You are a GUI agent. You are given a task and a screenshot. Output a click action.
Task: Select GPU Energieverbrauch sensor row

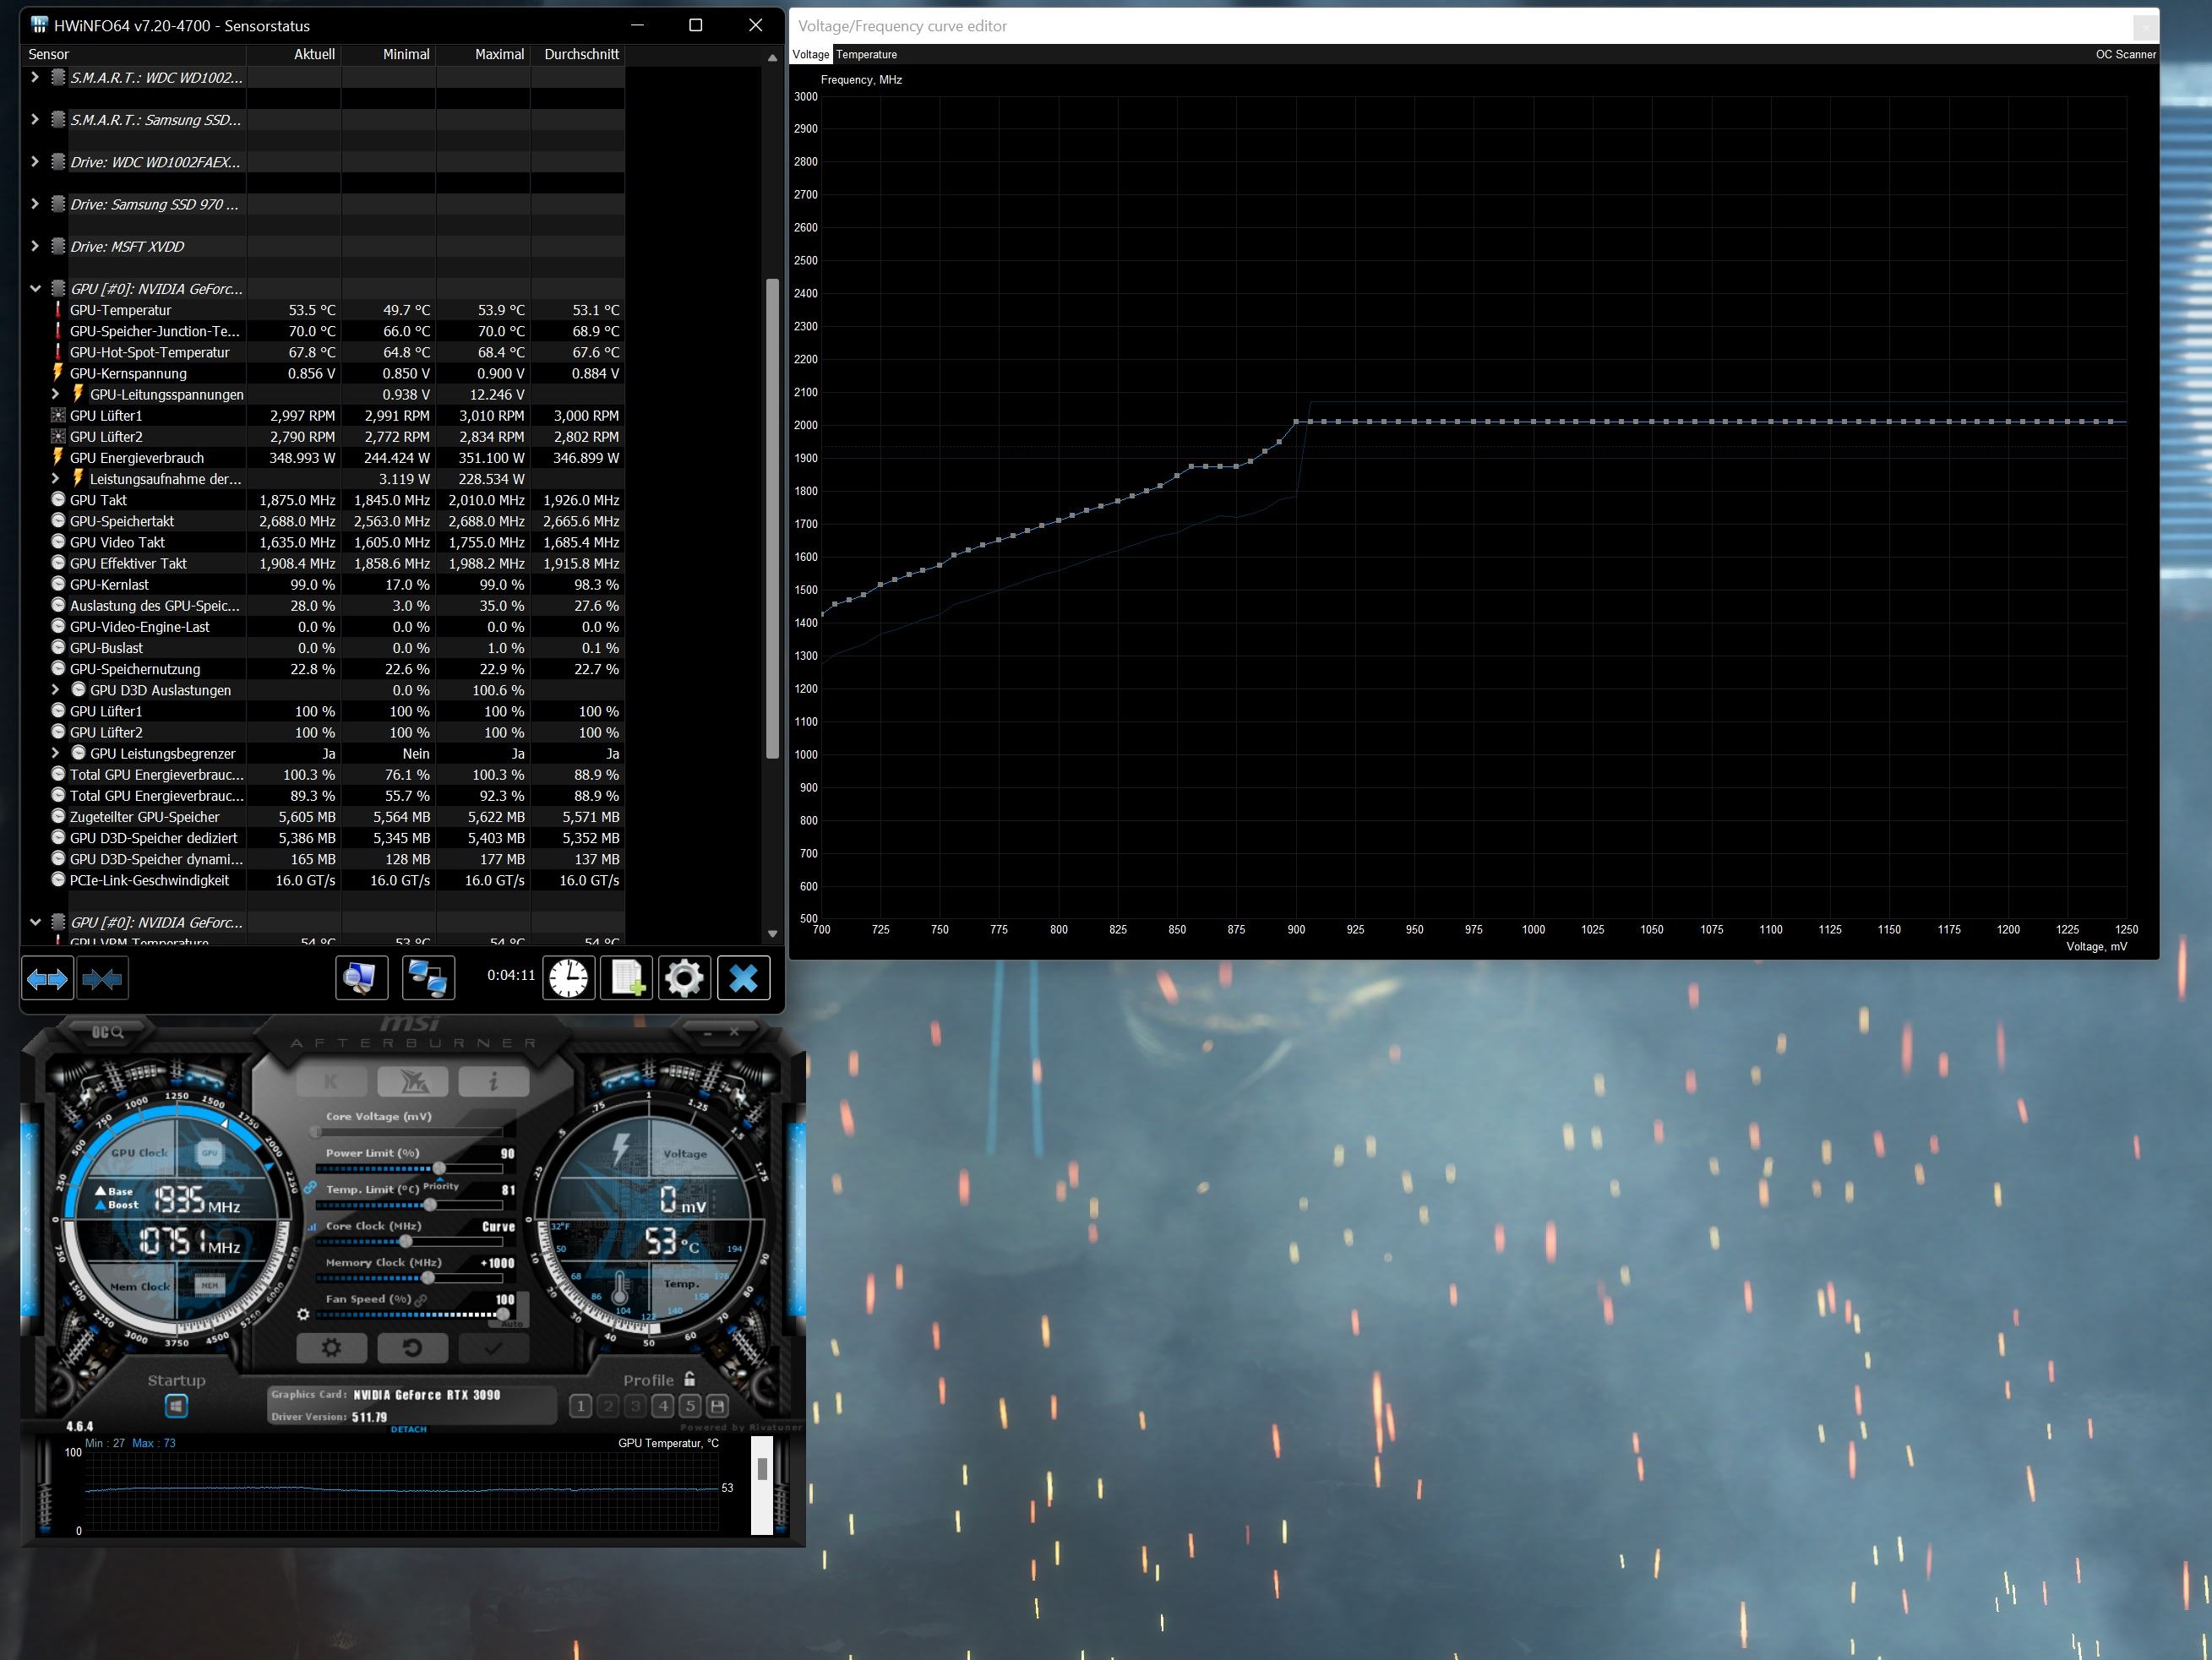[324, 458]
